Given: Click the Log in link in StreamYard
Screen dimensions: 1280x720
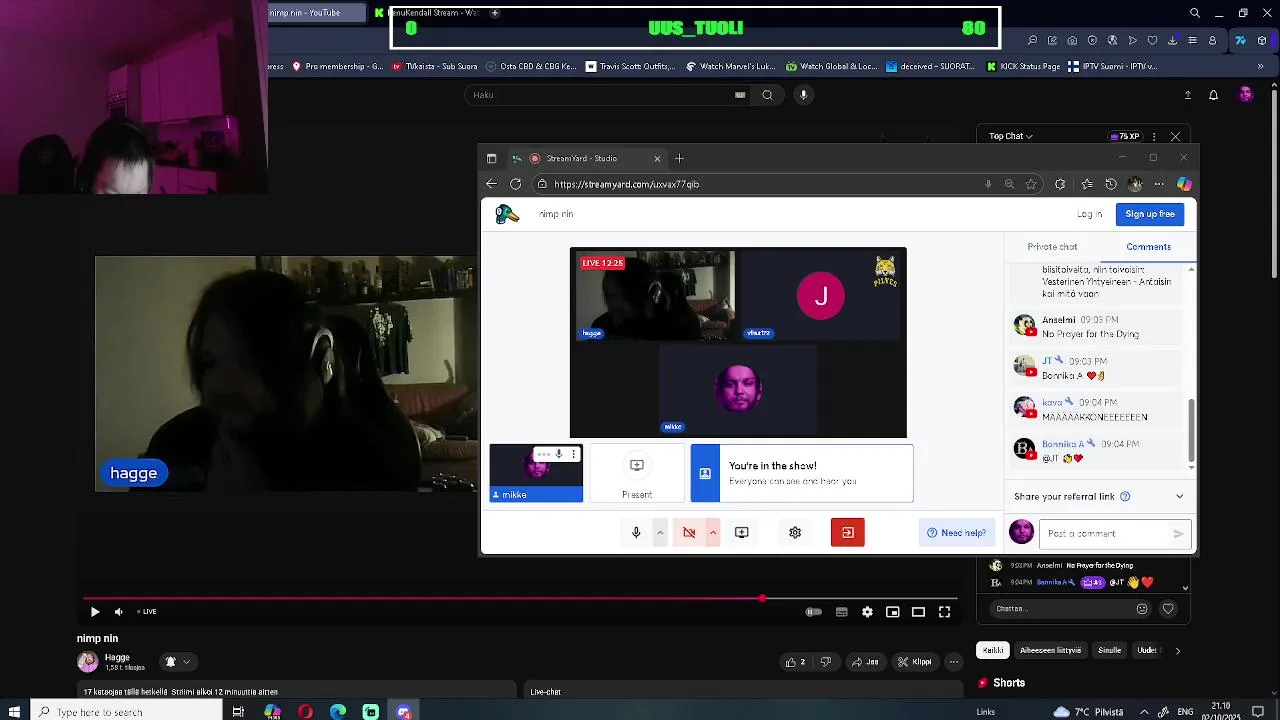Looking at the screenshot, I should (1089, 214).
